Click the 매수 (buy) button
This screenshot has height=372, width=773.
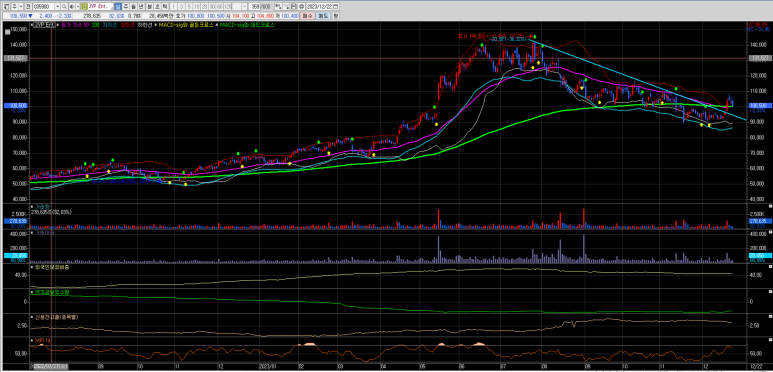307,16
